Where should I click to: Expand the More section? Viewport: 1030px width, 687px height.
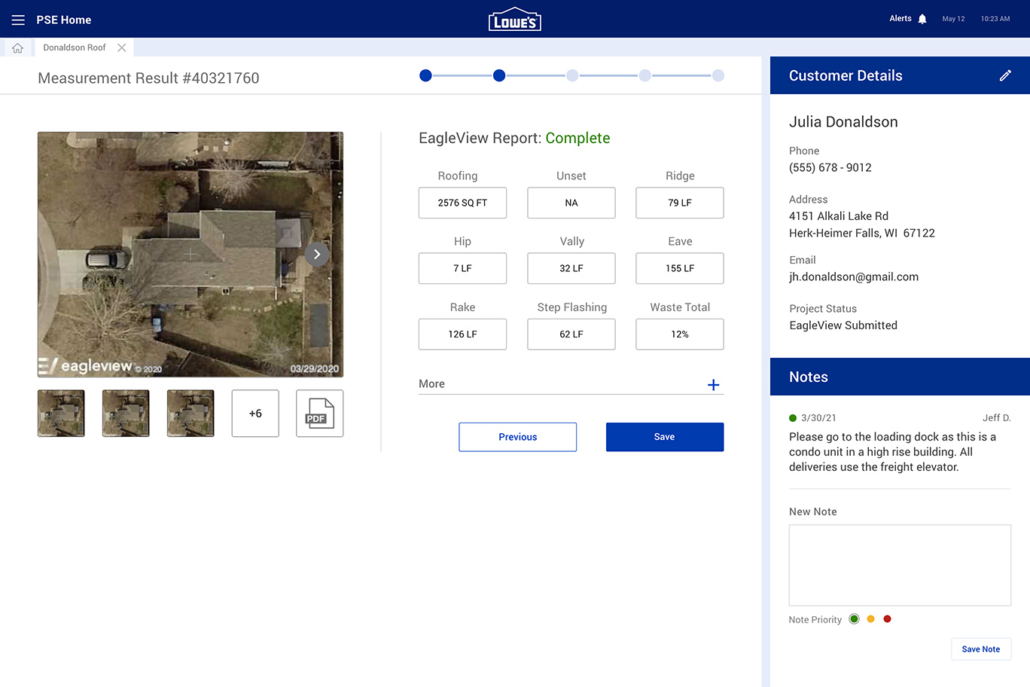click(x=713, y=385)
